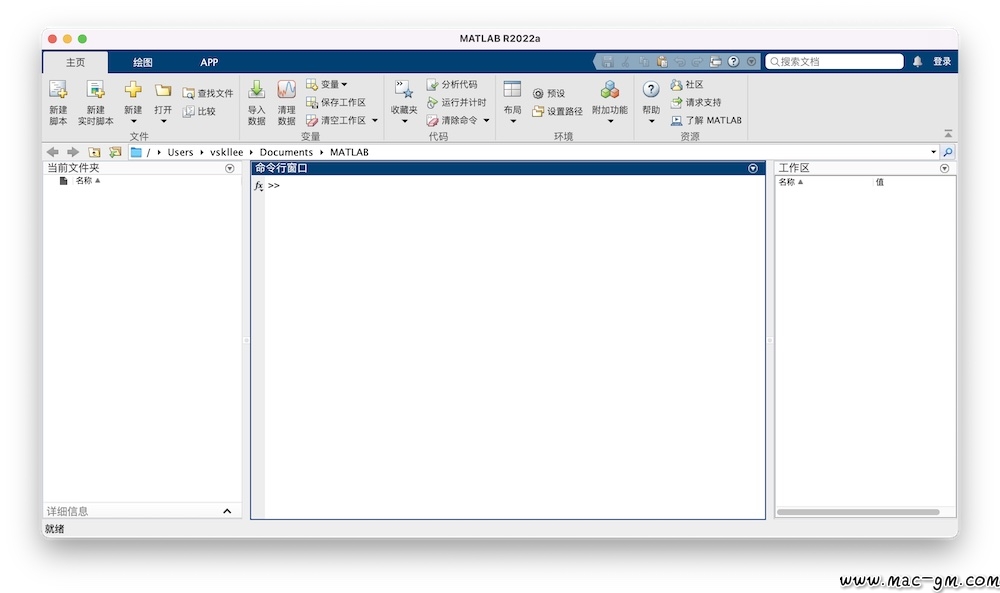Screen dimensions: 1000x593
Task: Sort by 名称 column in current folder
Action: click(x=88, y=180)
